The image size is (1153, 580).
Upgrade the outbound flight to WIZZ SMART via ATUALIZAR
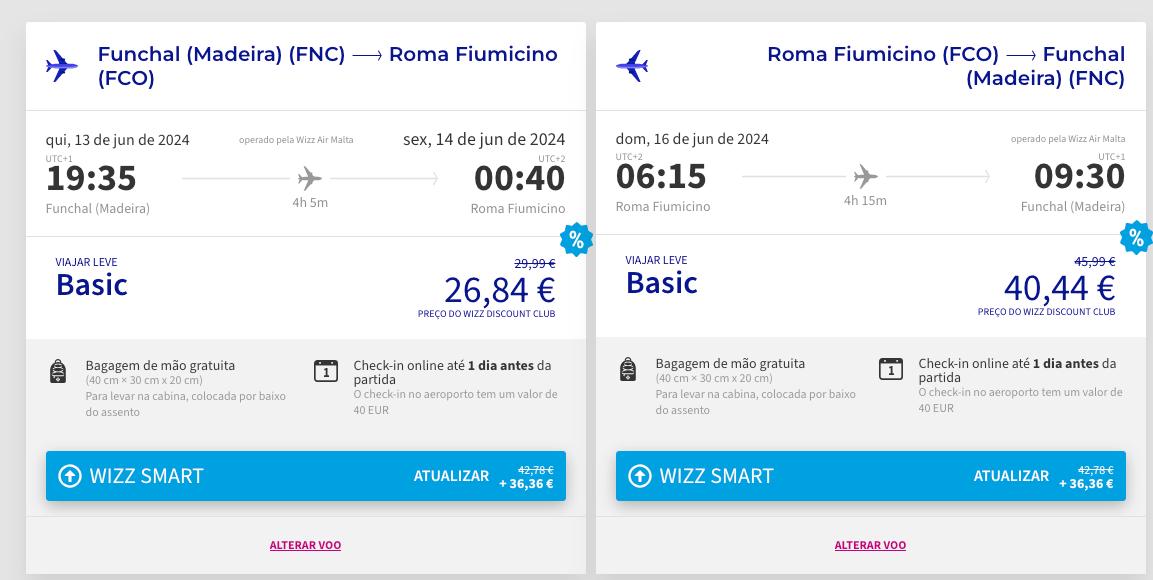(x=451, y=476)
